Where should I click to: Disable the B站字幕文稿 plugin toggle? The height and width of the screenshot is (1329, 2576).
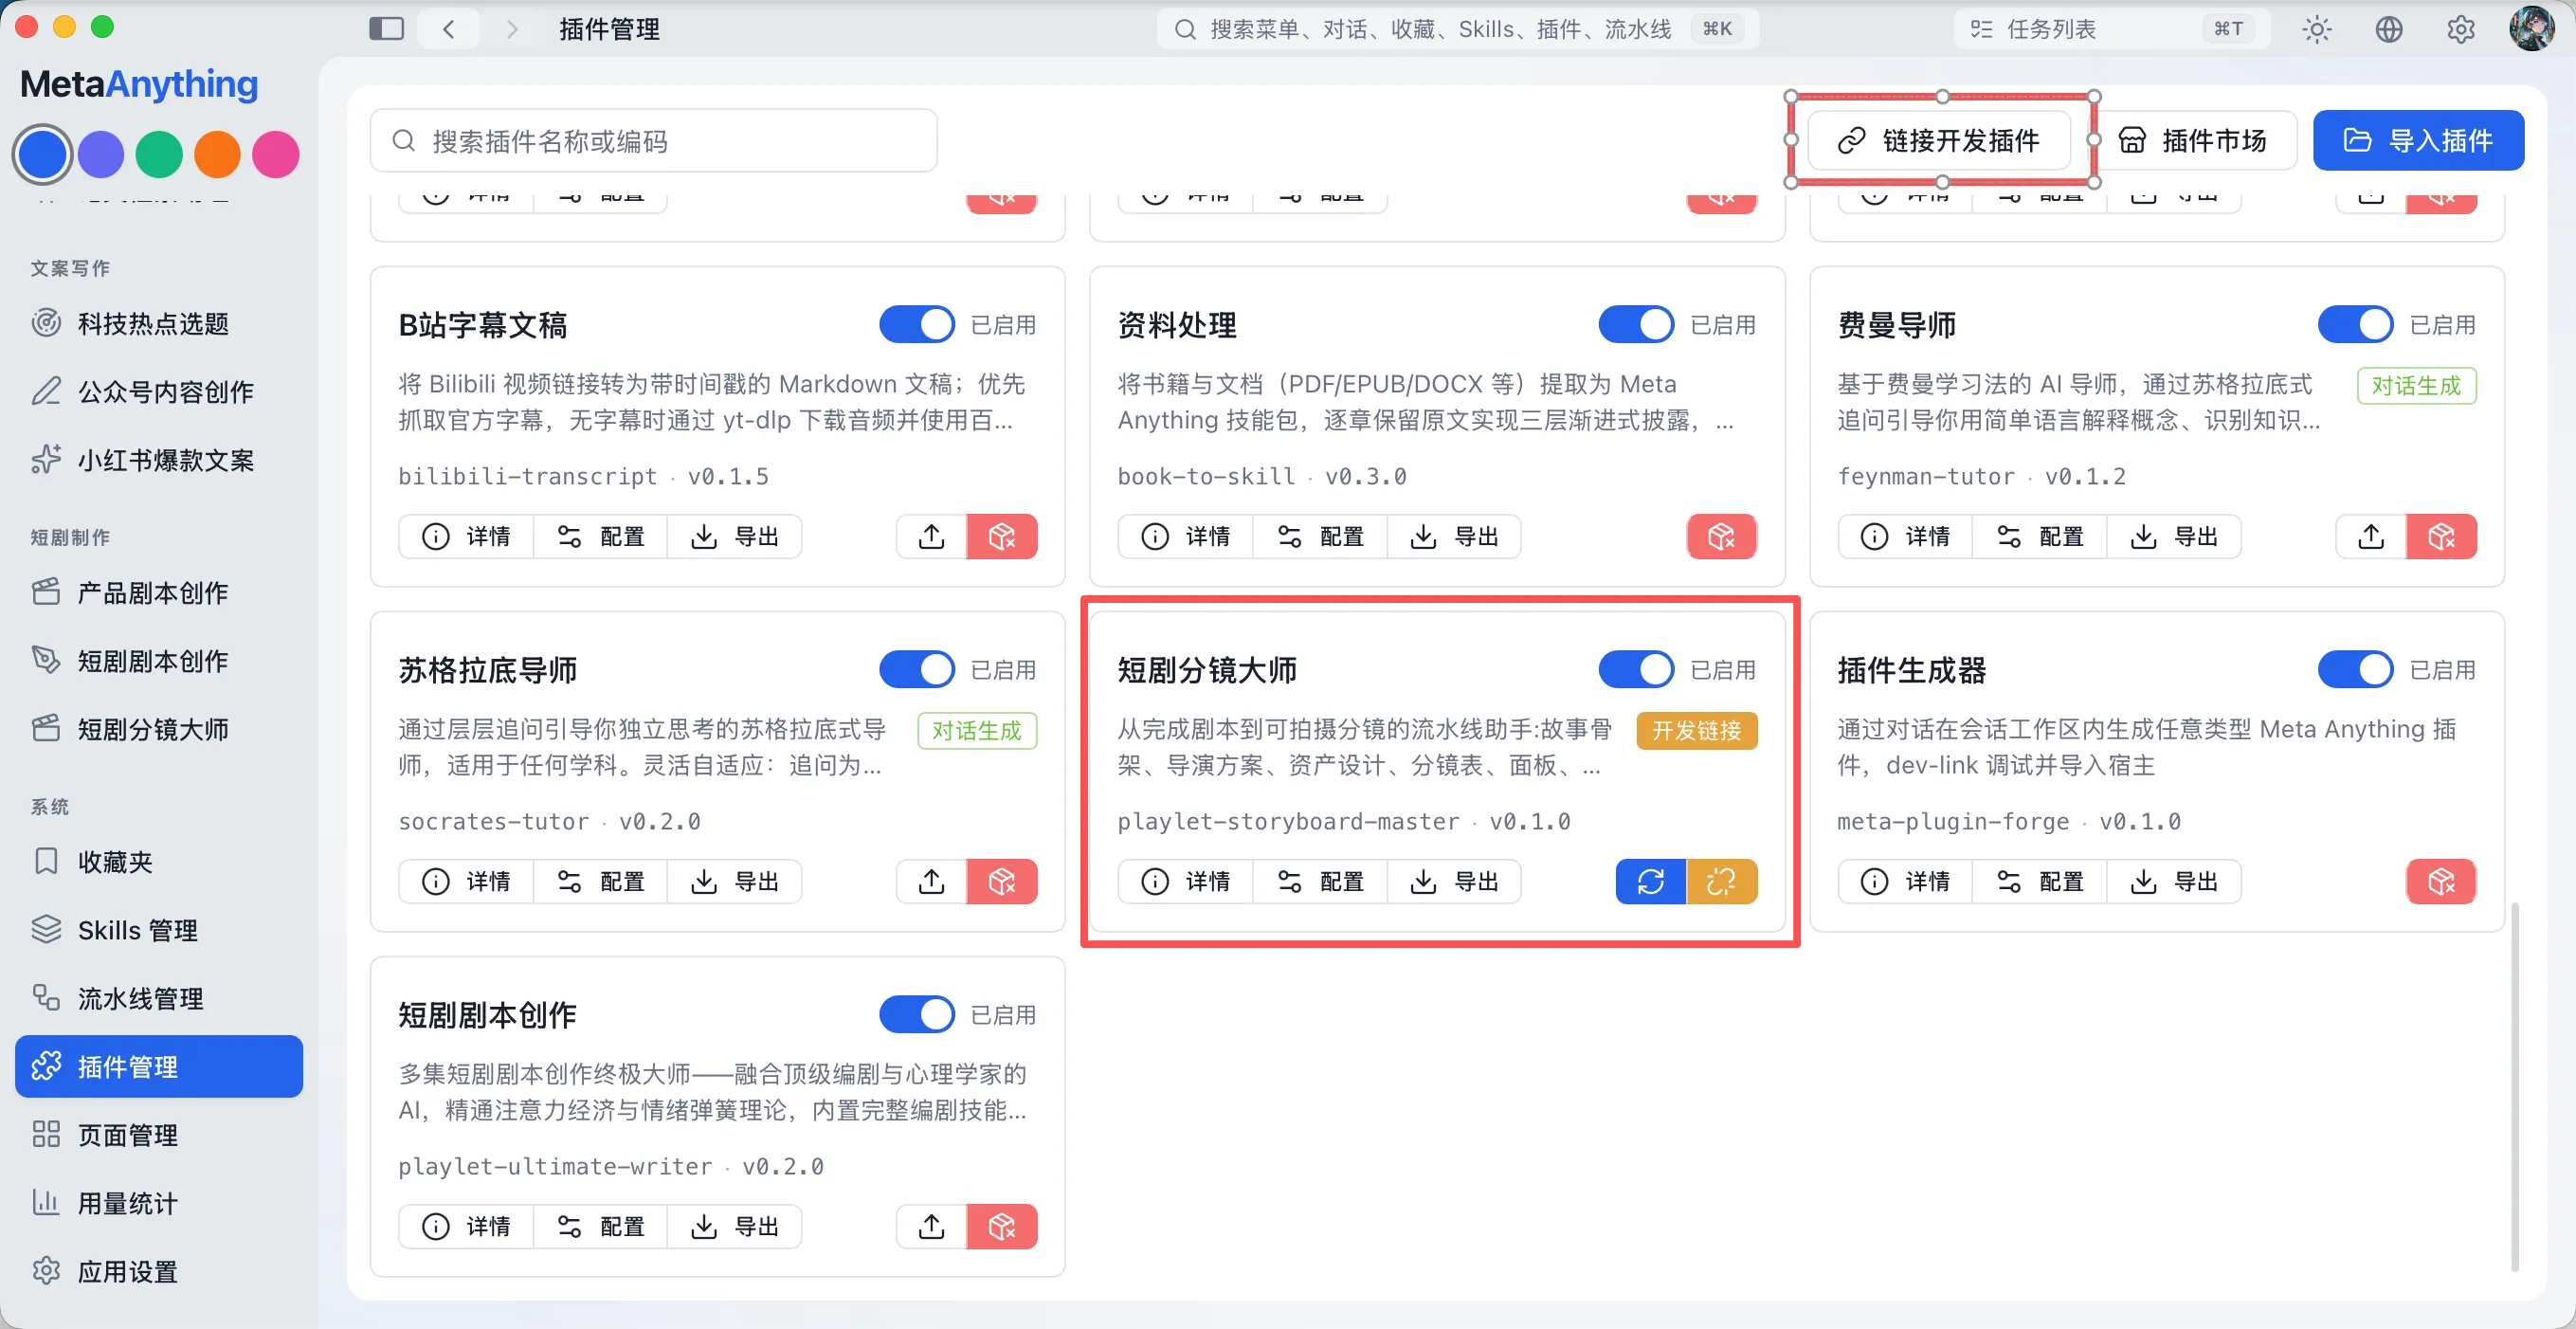pyautogui.click(x=917, y=325)
